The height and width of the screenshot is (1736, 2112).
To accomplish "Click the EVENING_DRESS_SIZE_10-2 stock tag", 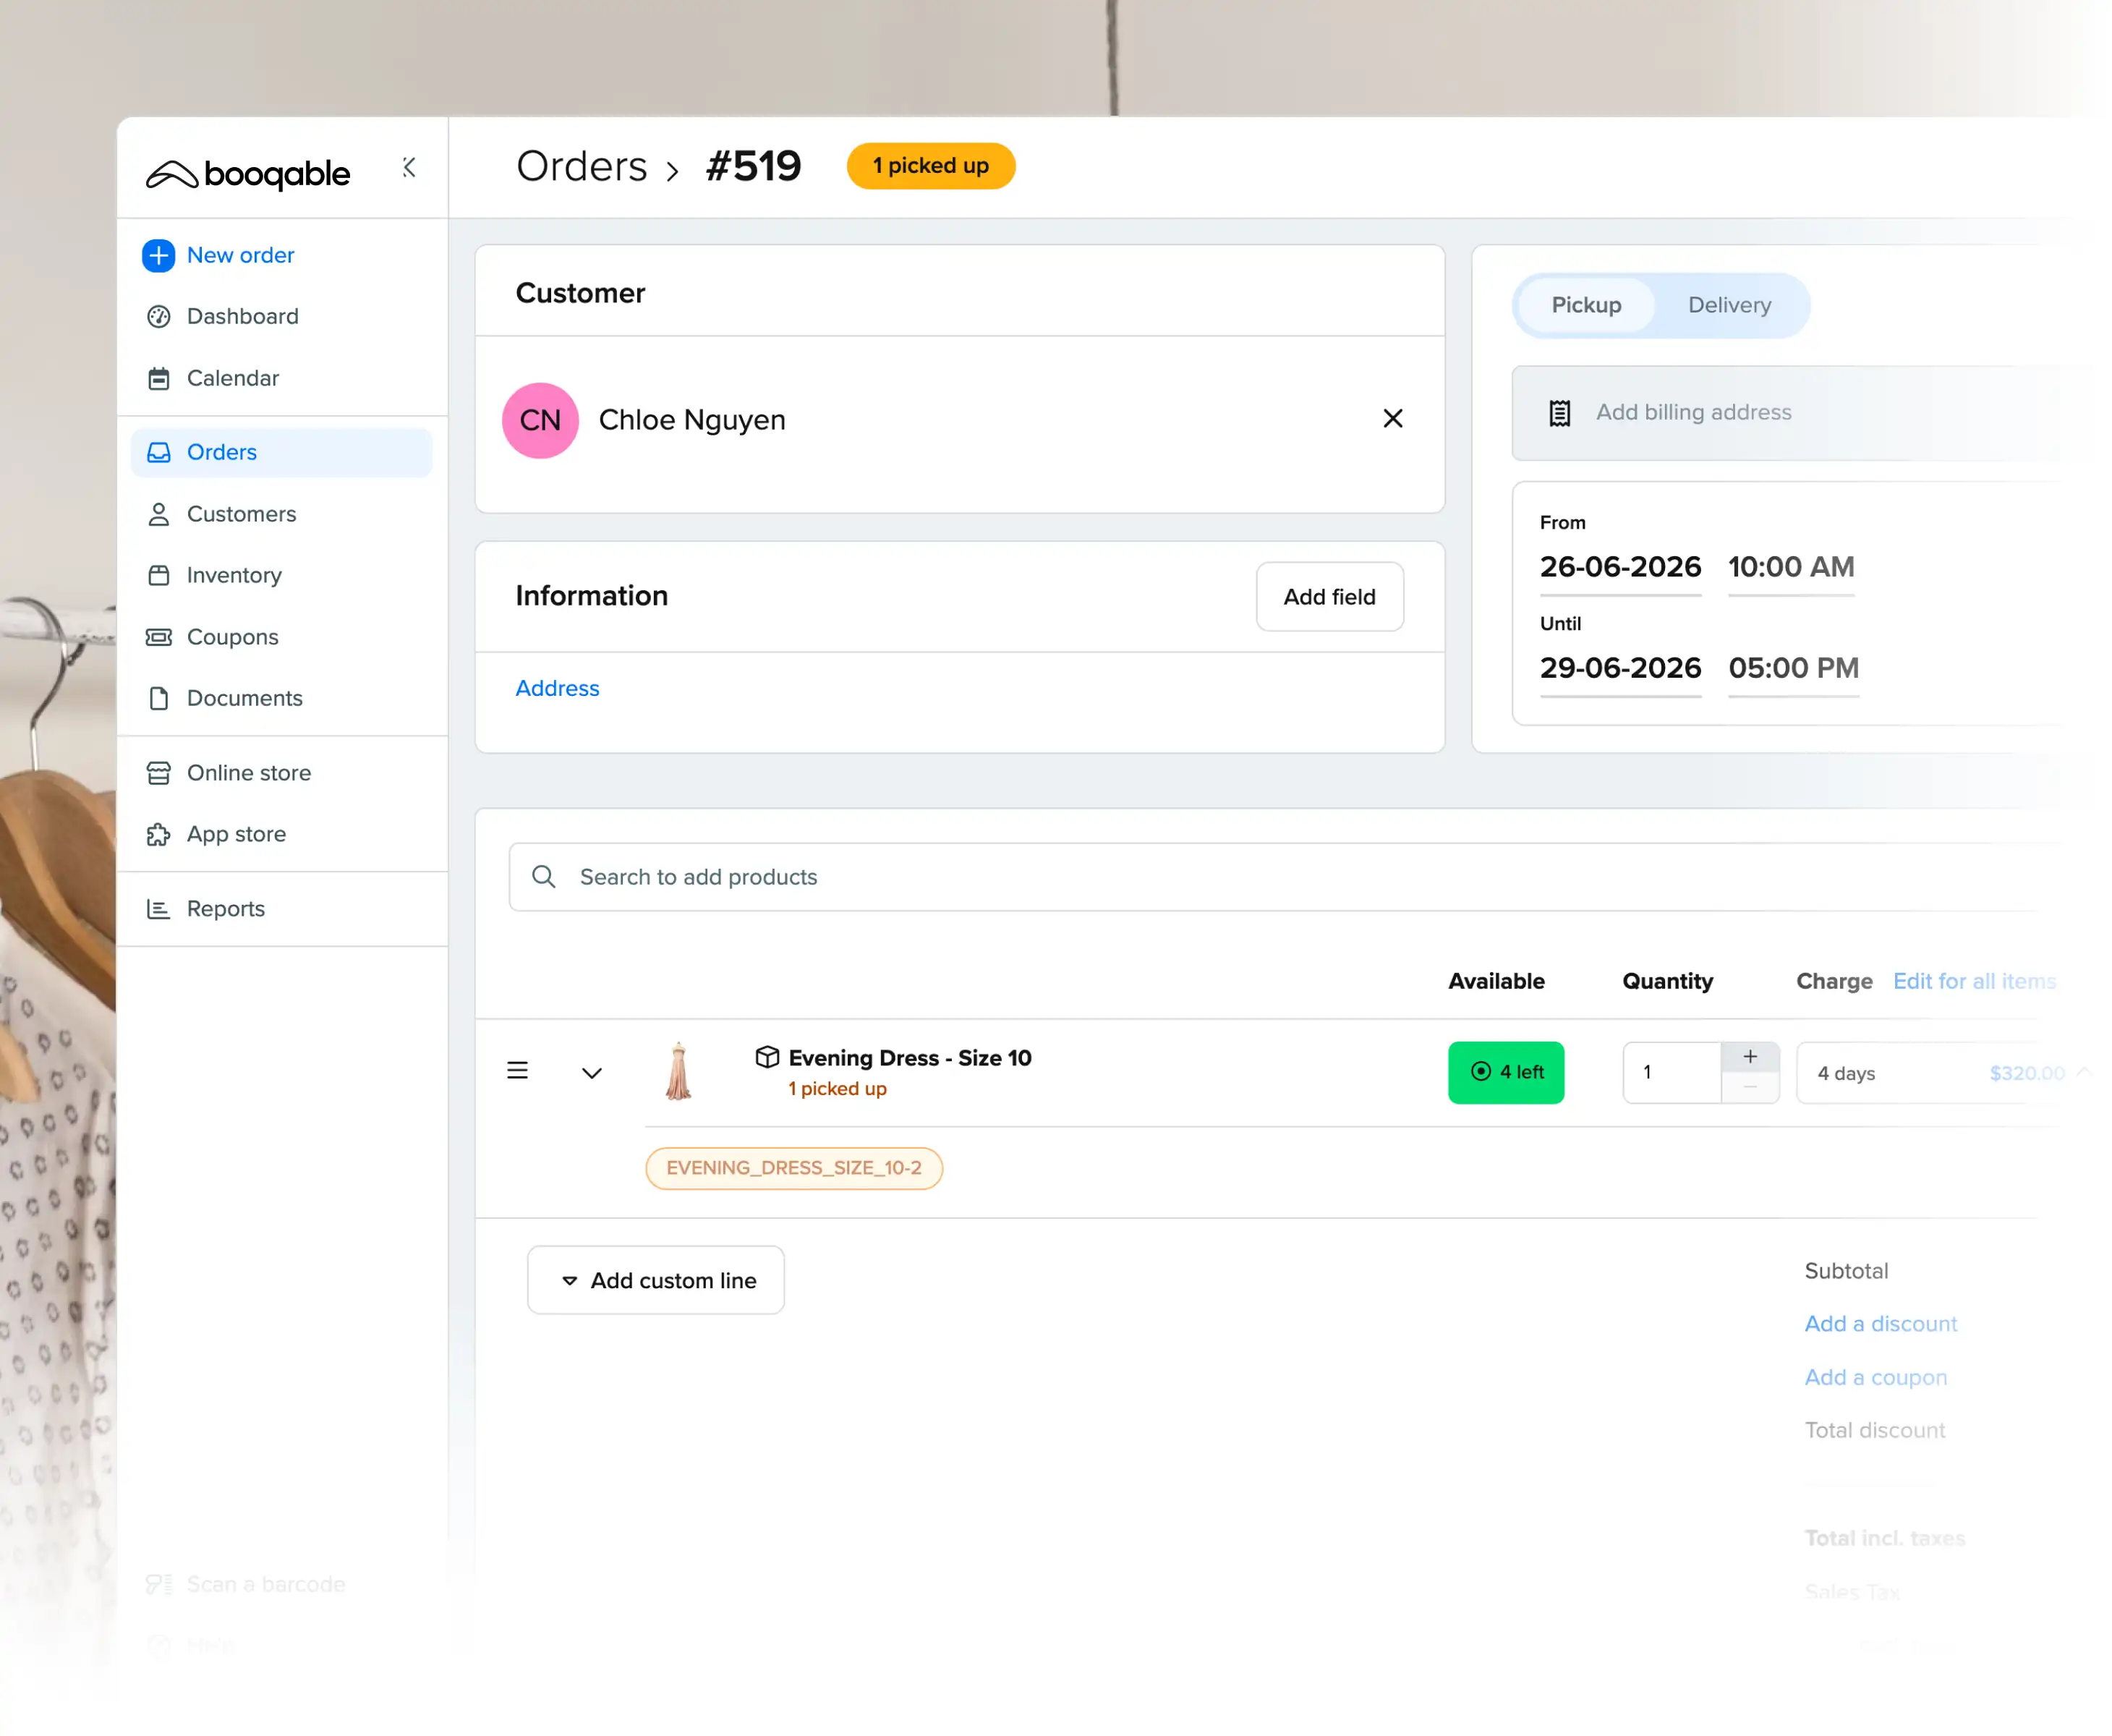I will (794, 1169).
